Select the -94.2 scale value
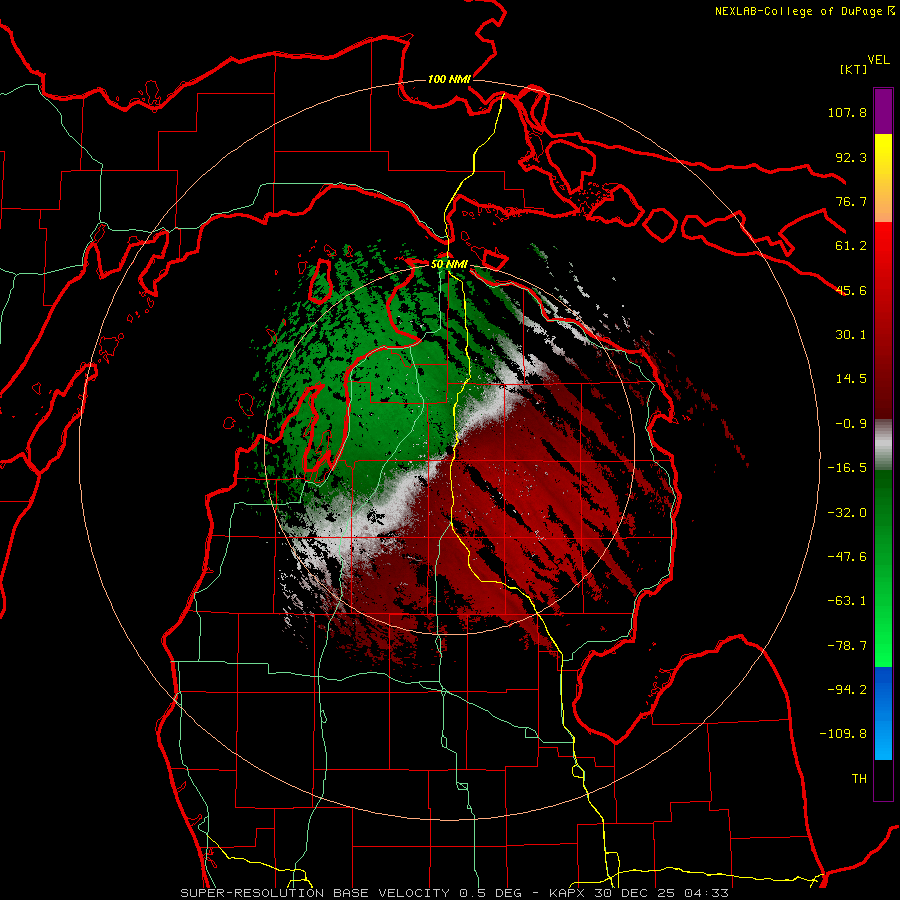 tap(847, 690)
